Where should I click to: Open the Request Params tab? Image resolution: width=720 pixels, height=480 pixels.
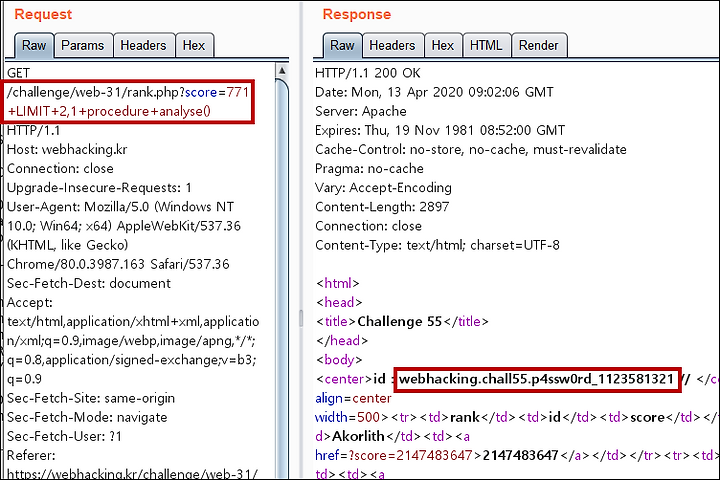tap(83, 45)
